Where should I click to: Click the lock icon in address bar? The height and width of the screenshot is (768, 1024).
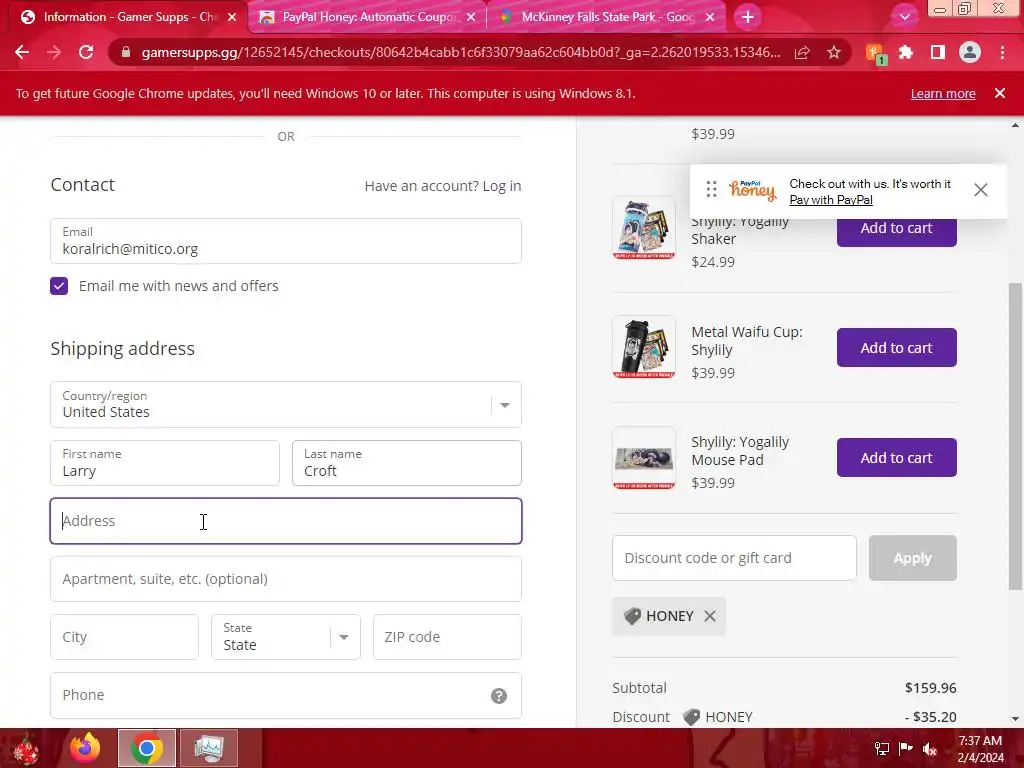click(x=126, y=52)
